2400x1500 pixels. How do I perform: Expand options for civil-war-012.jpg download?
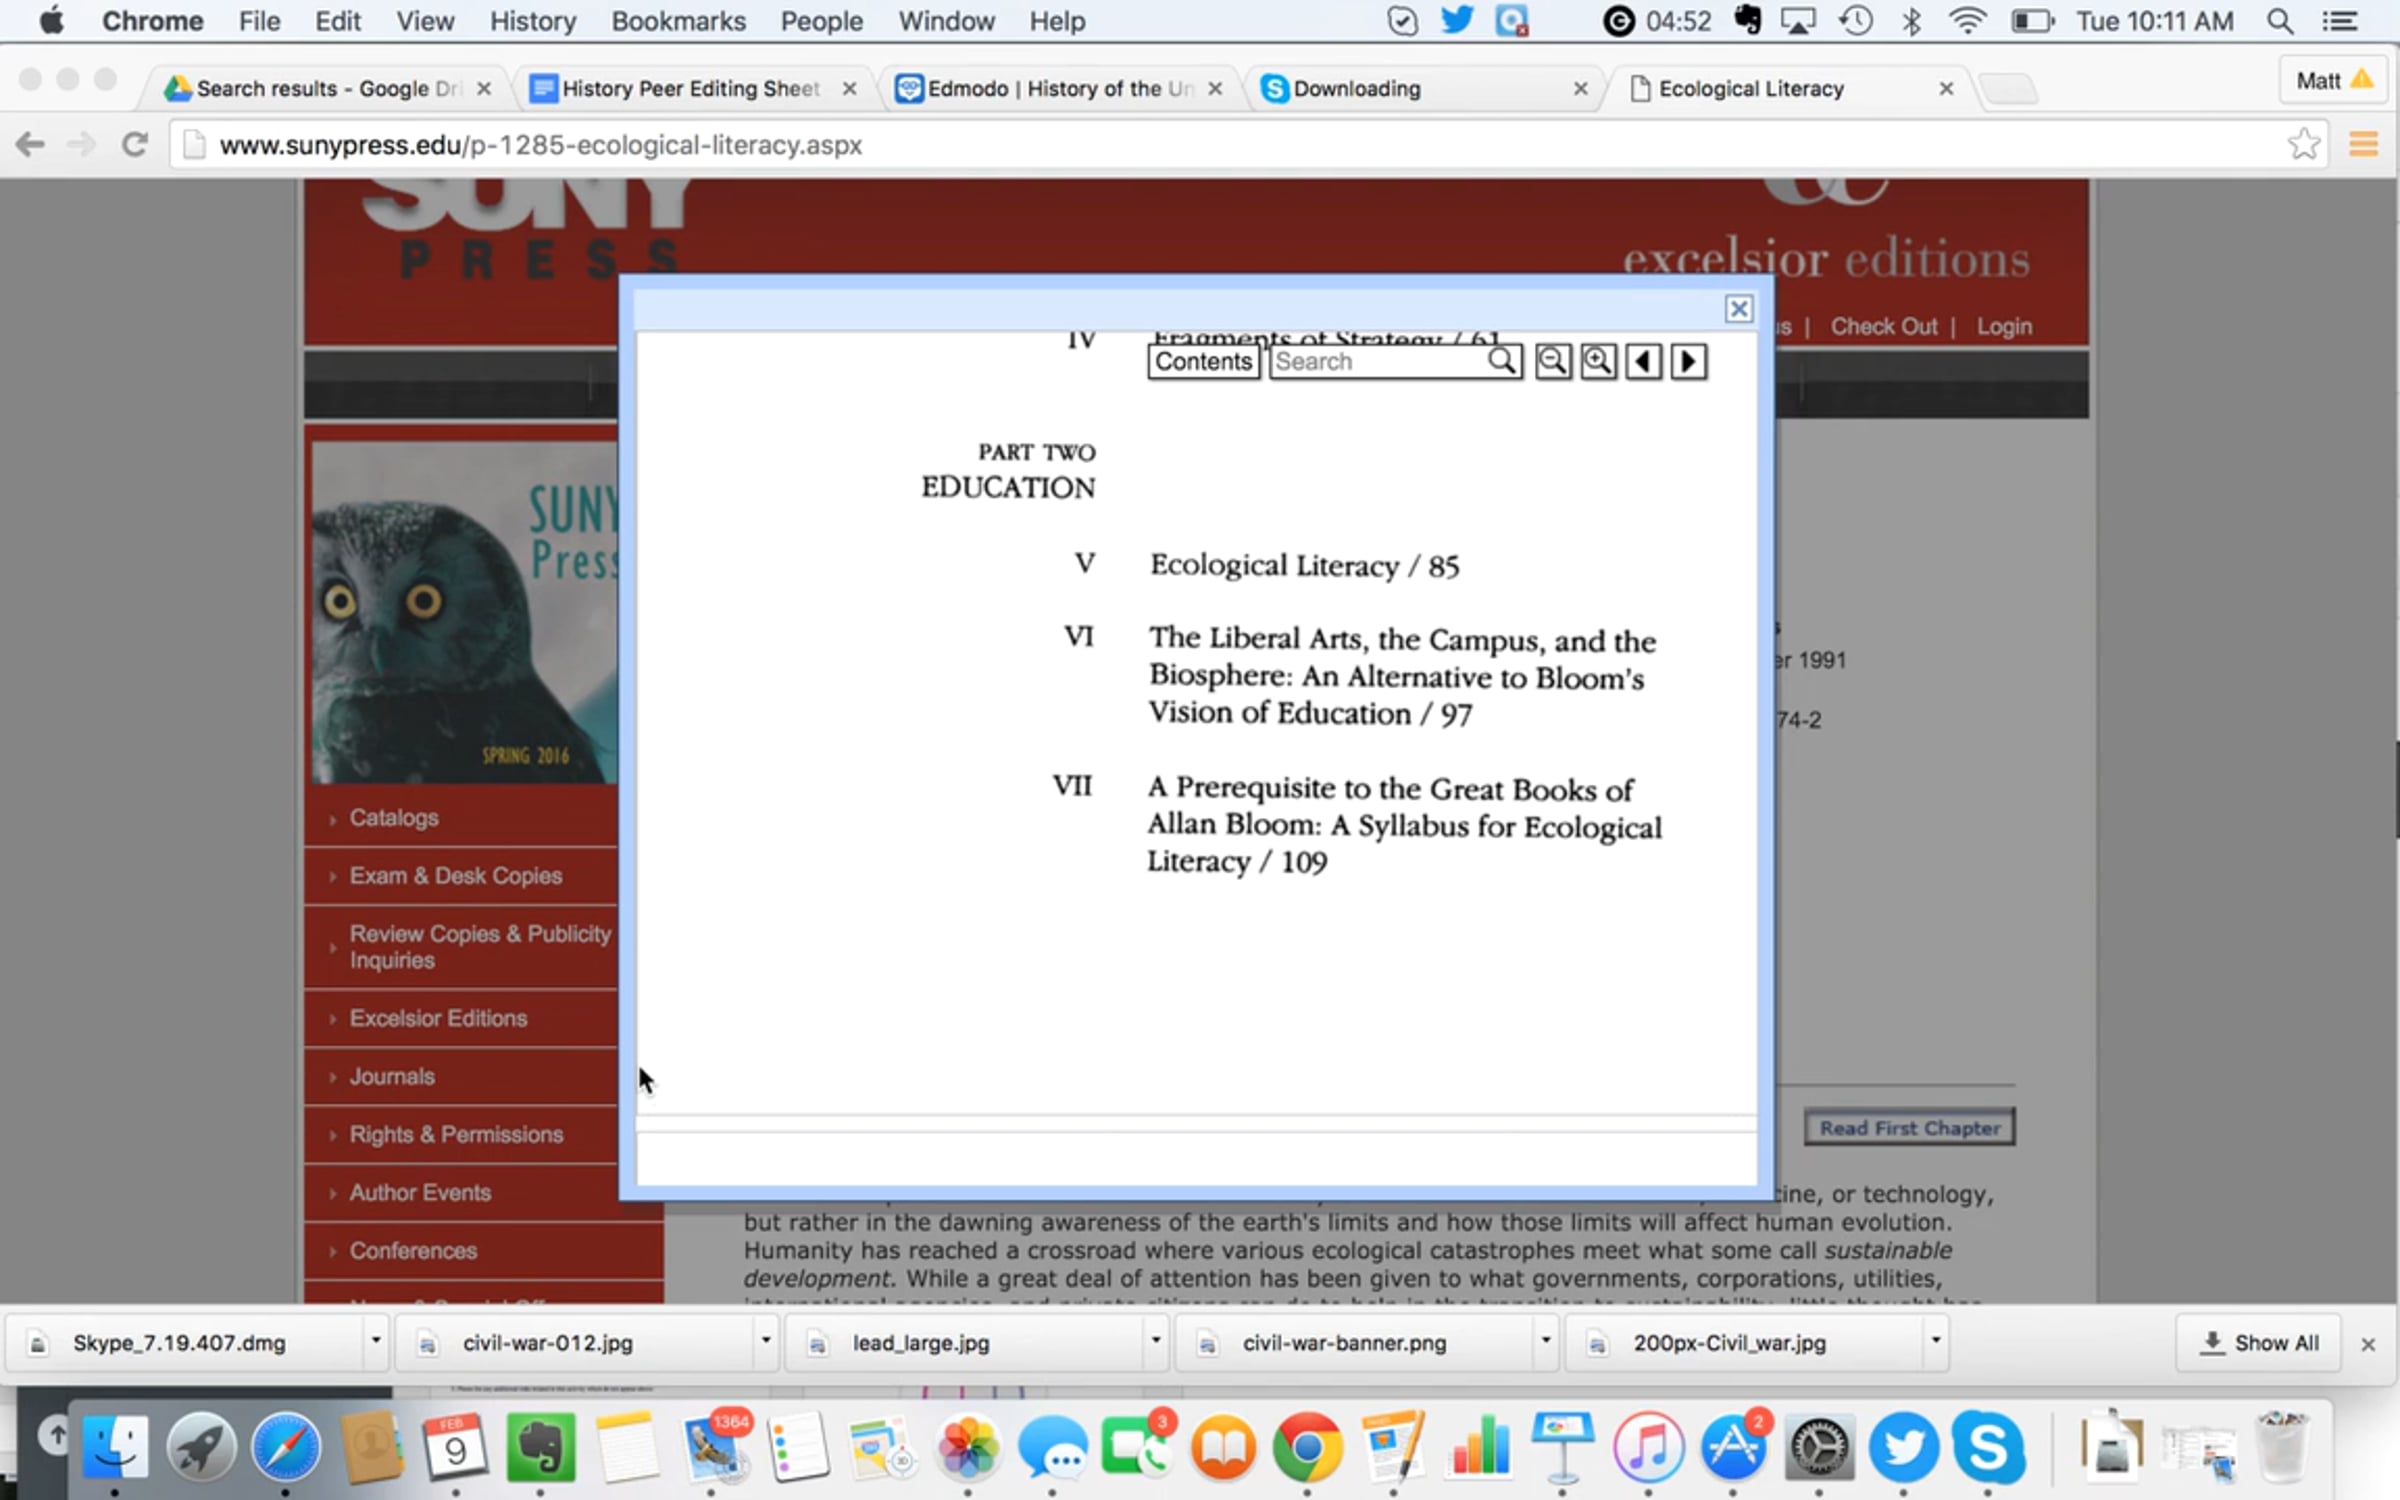coord(766,1341)
